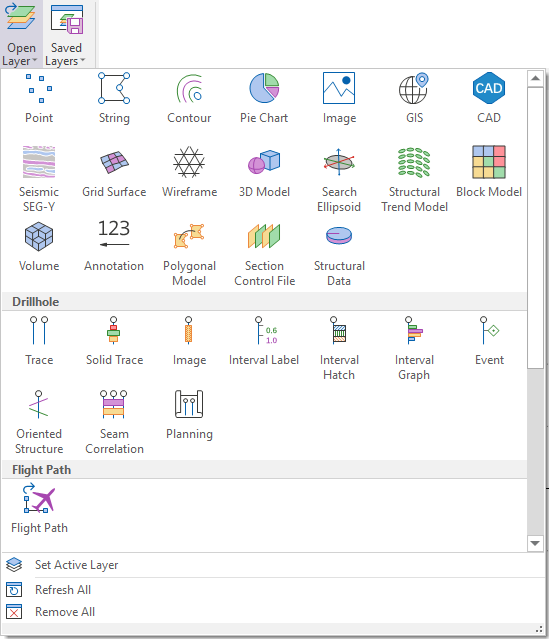The image size is (549, 639).
Task: Click Set Active Layer menu entry
Action: 273,565
